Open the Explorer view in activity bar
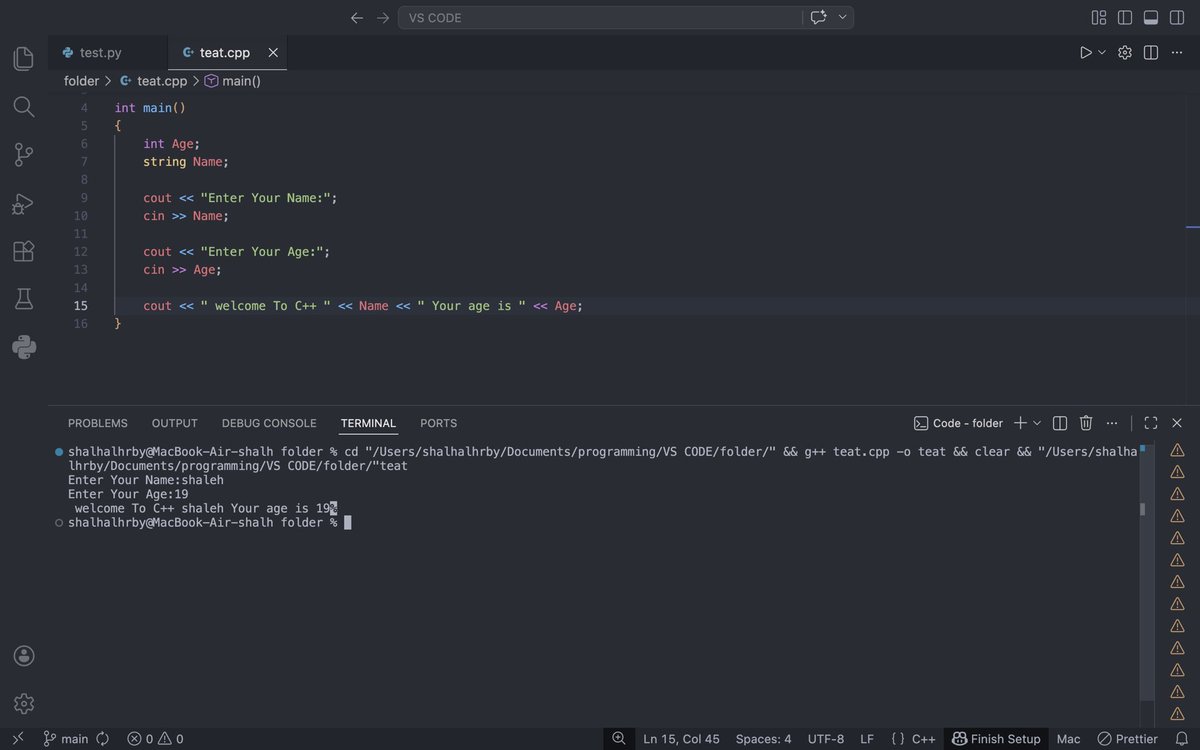This screenshot has width=1200, height=750. point(24,58)
